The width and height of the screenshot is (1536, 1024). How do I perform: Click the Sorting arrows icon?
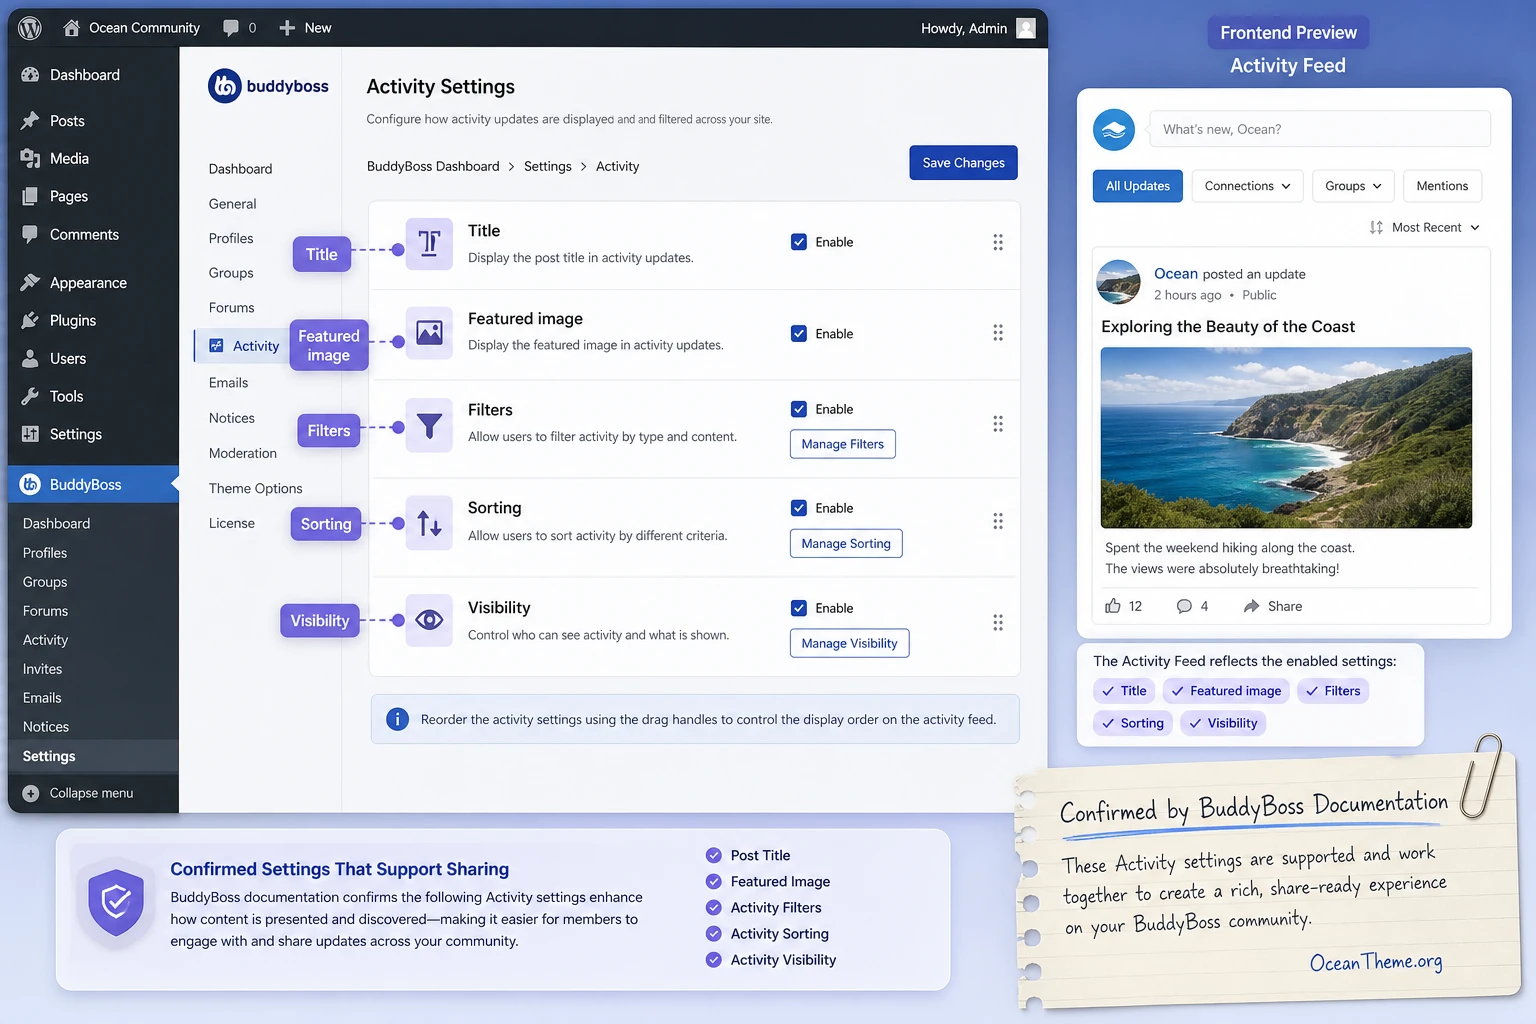pyautogui.click(x=429, y=523)
